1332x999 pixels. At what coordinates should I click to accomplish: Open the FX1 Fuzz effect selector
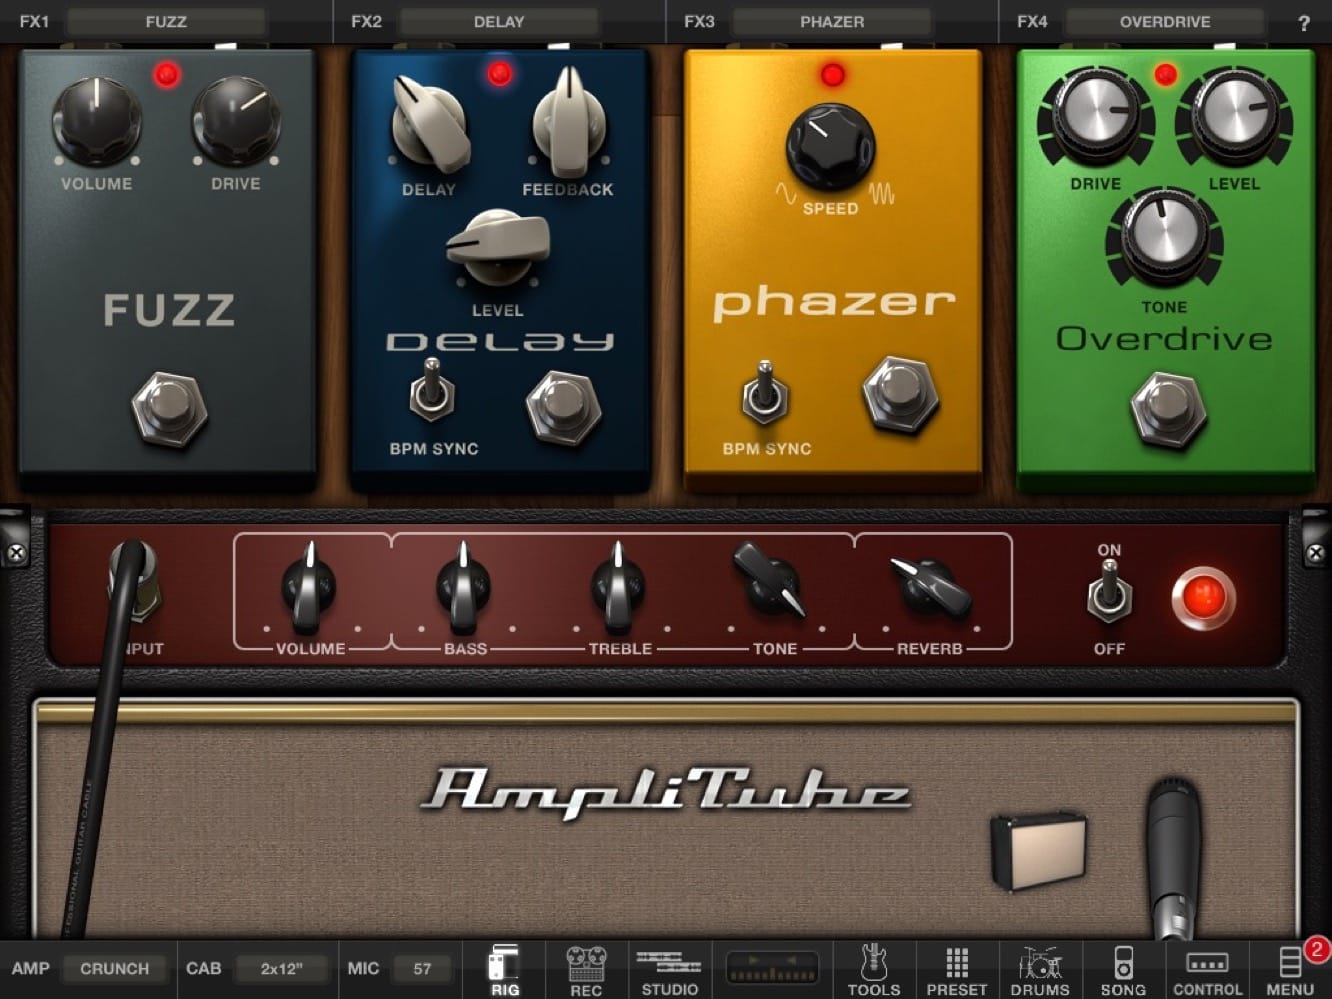pyautogui.click(x=166, y=21)
